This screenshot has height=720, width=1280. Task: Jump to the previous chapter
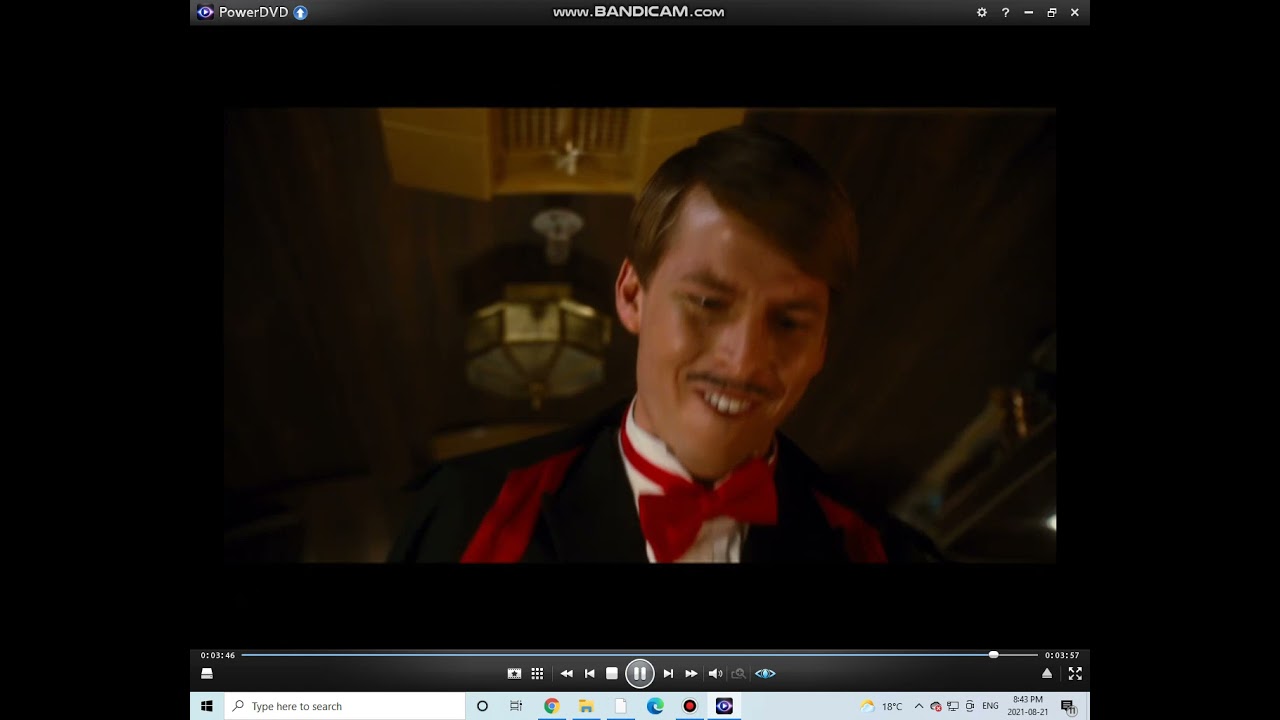(x=590, y=674)
